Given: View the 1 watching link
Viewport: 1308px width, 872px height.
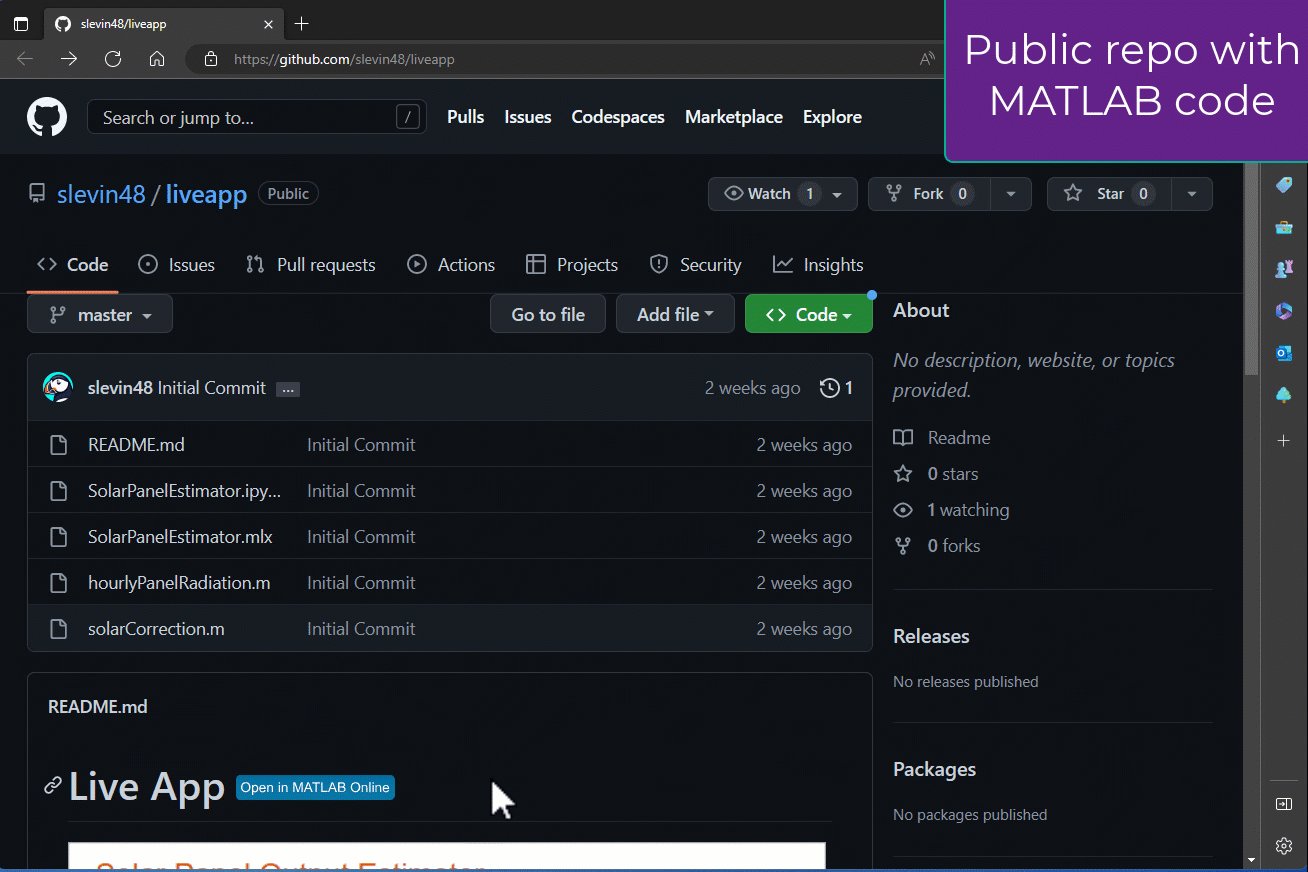Looking at the screenshot, I should coord(951,510).
